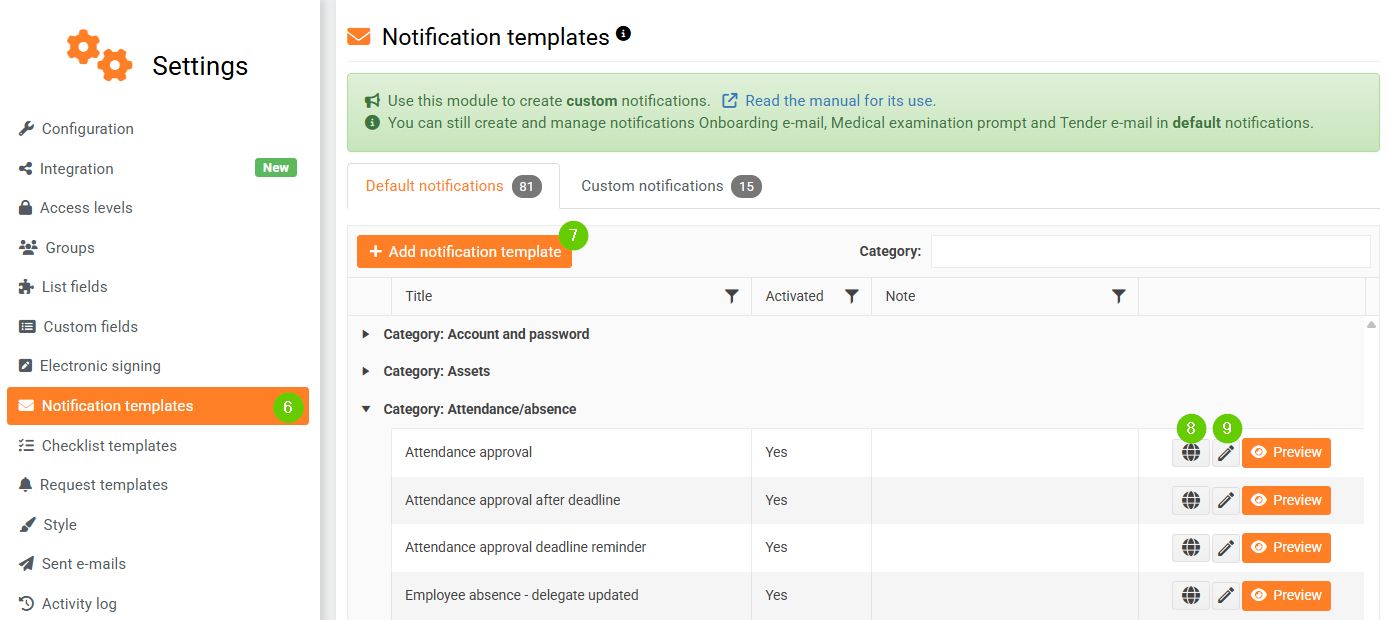Click globe icon for Attendance approval after deadline

(1190, 500)
